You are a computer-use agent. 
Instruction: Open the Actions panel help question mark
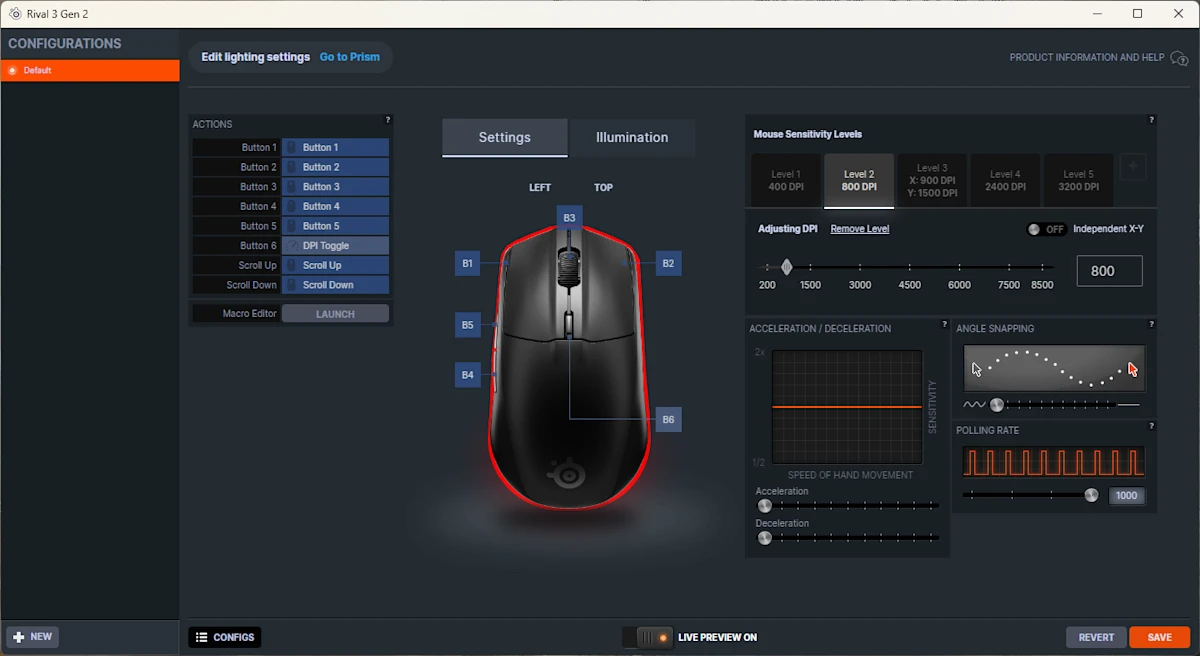tap(389, 120)
